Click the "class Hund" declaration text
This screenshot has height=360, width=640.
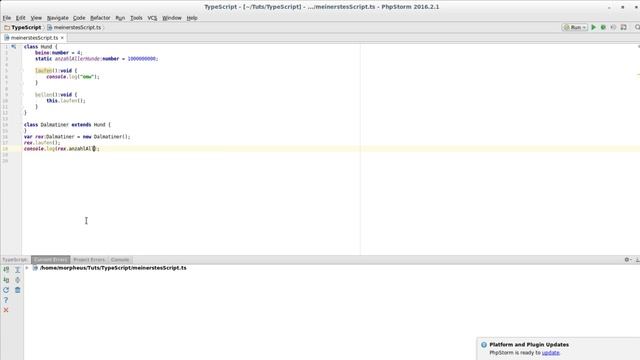(x=38, y=47)
